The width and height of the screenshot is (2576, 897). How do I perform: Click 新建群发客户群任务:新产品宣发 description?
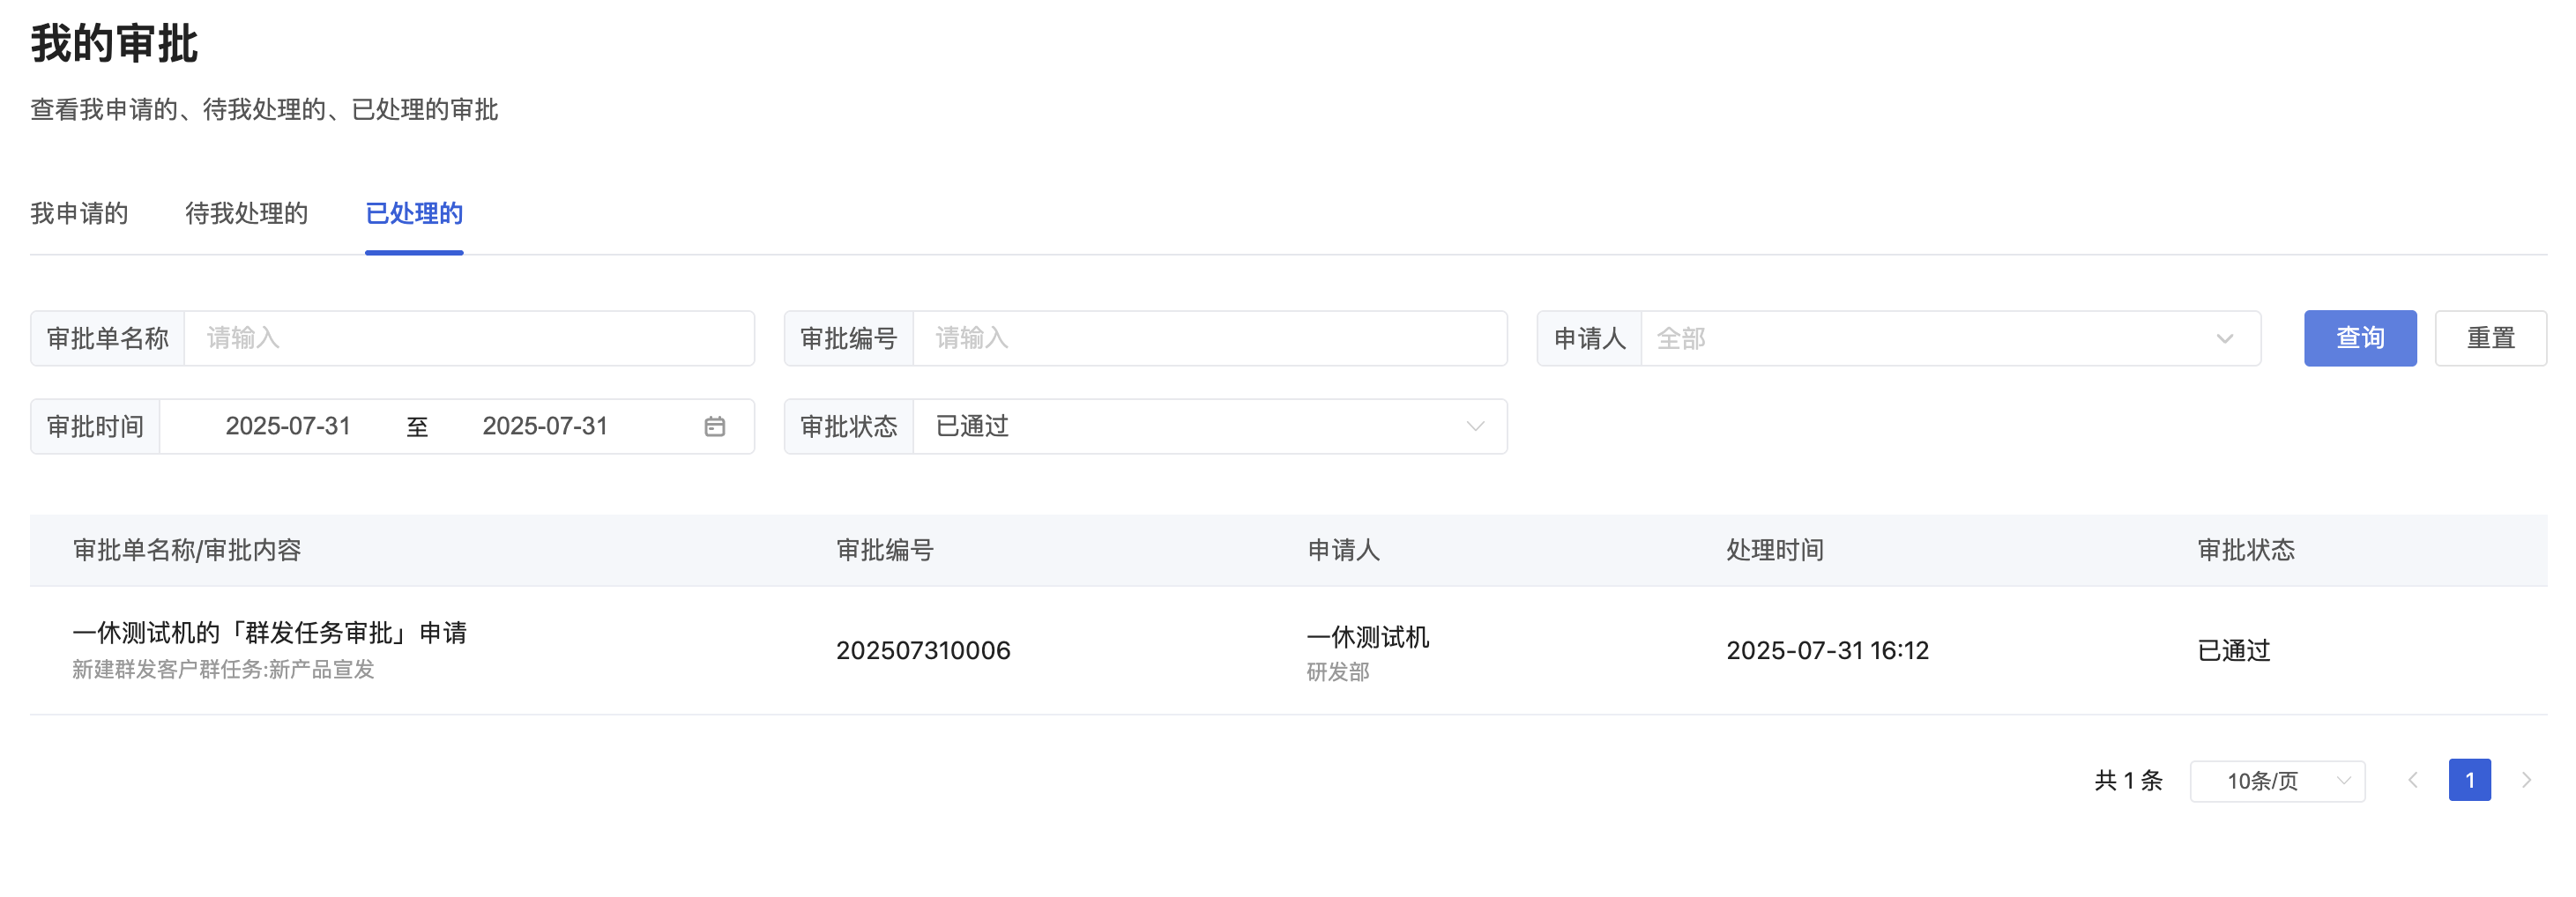point(223,669)
